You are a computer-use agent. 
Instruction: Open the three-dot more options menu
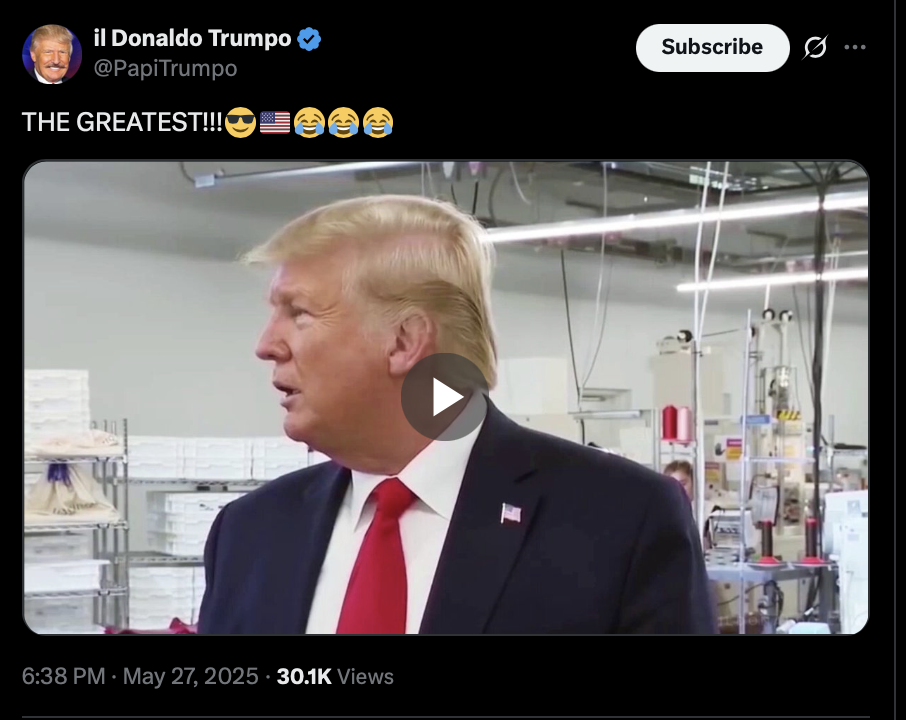point(855,47)
